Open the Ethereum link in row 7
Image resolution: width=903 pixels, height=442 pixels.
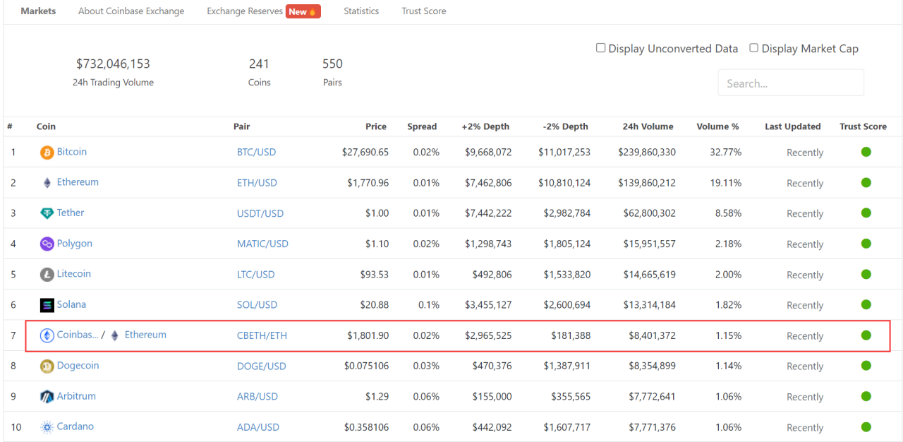click(146, 334)
